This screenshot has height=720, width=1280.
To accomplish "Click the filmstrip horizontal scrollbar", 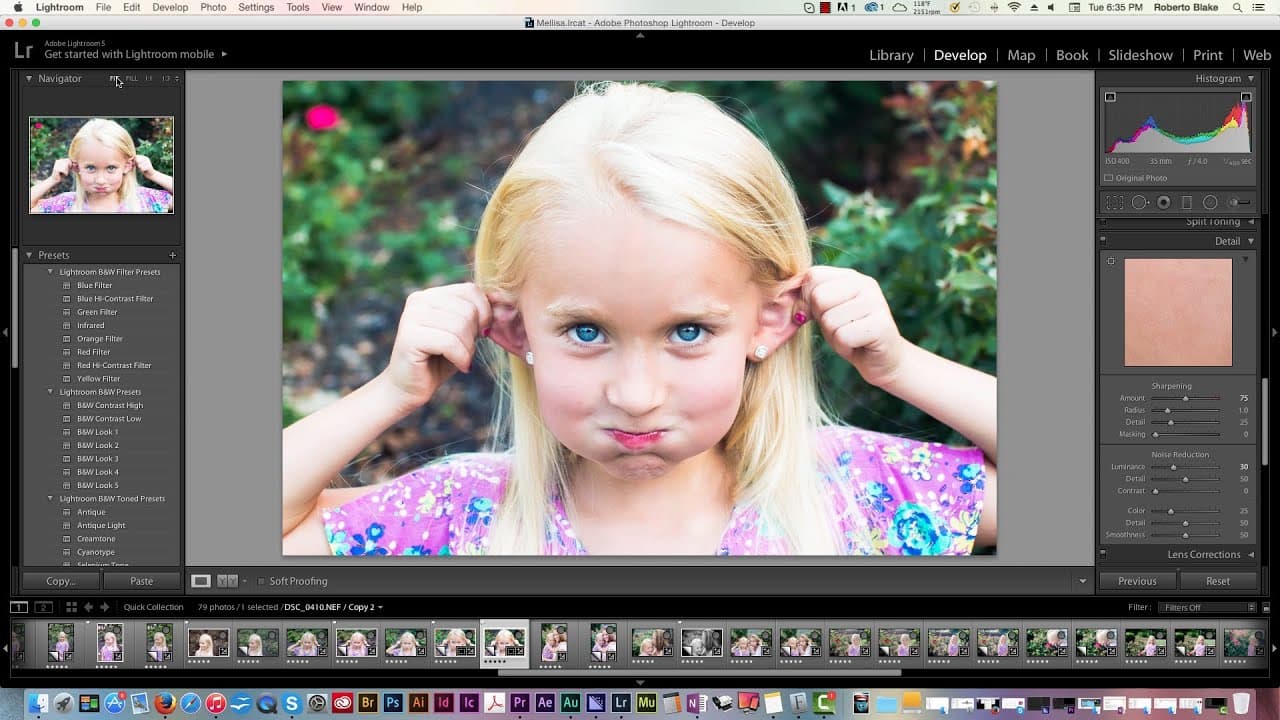I will (699, 673).
